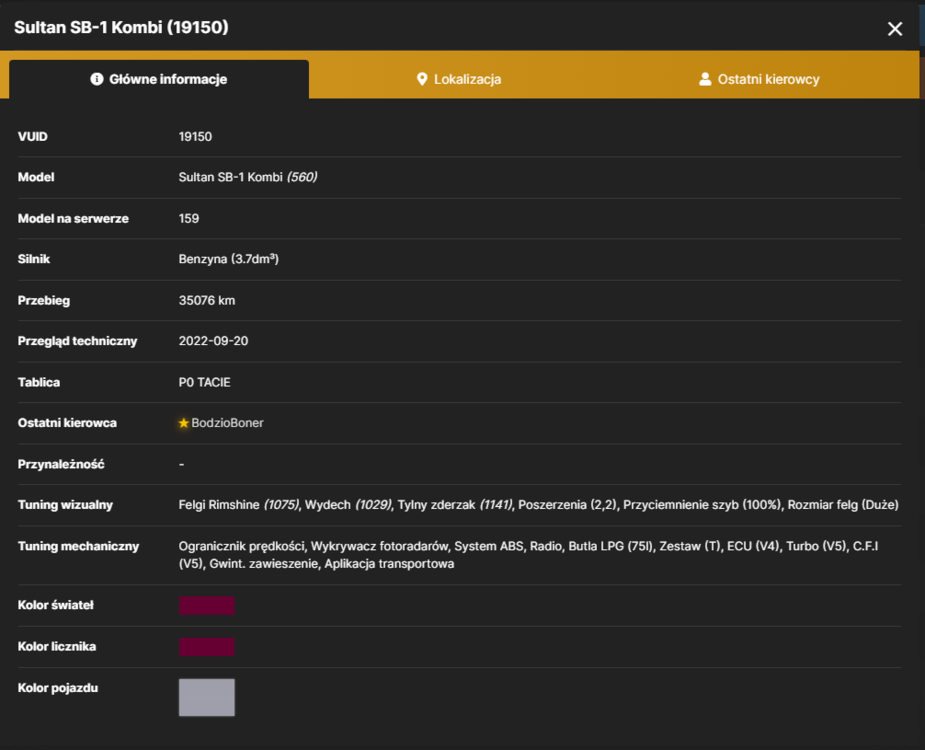Click the Tuning mechaniczny label
925x750 pixels.
click(x=78, y=546)
